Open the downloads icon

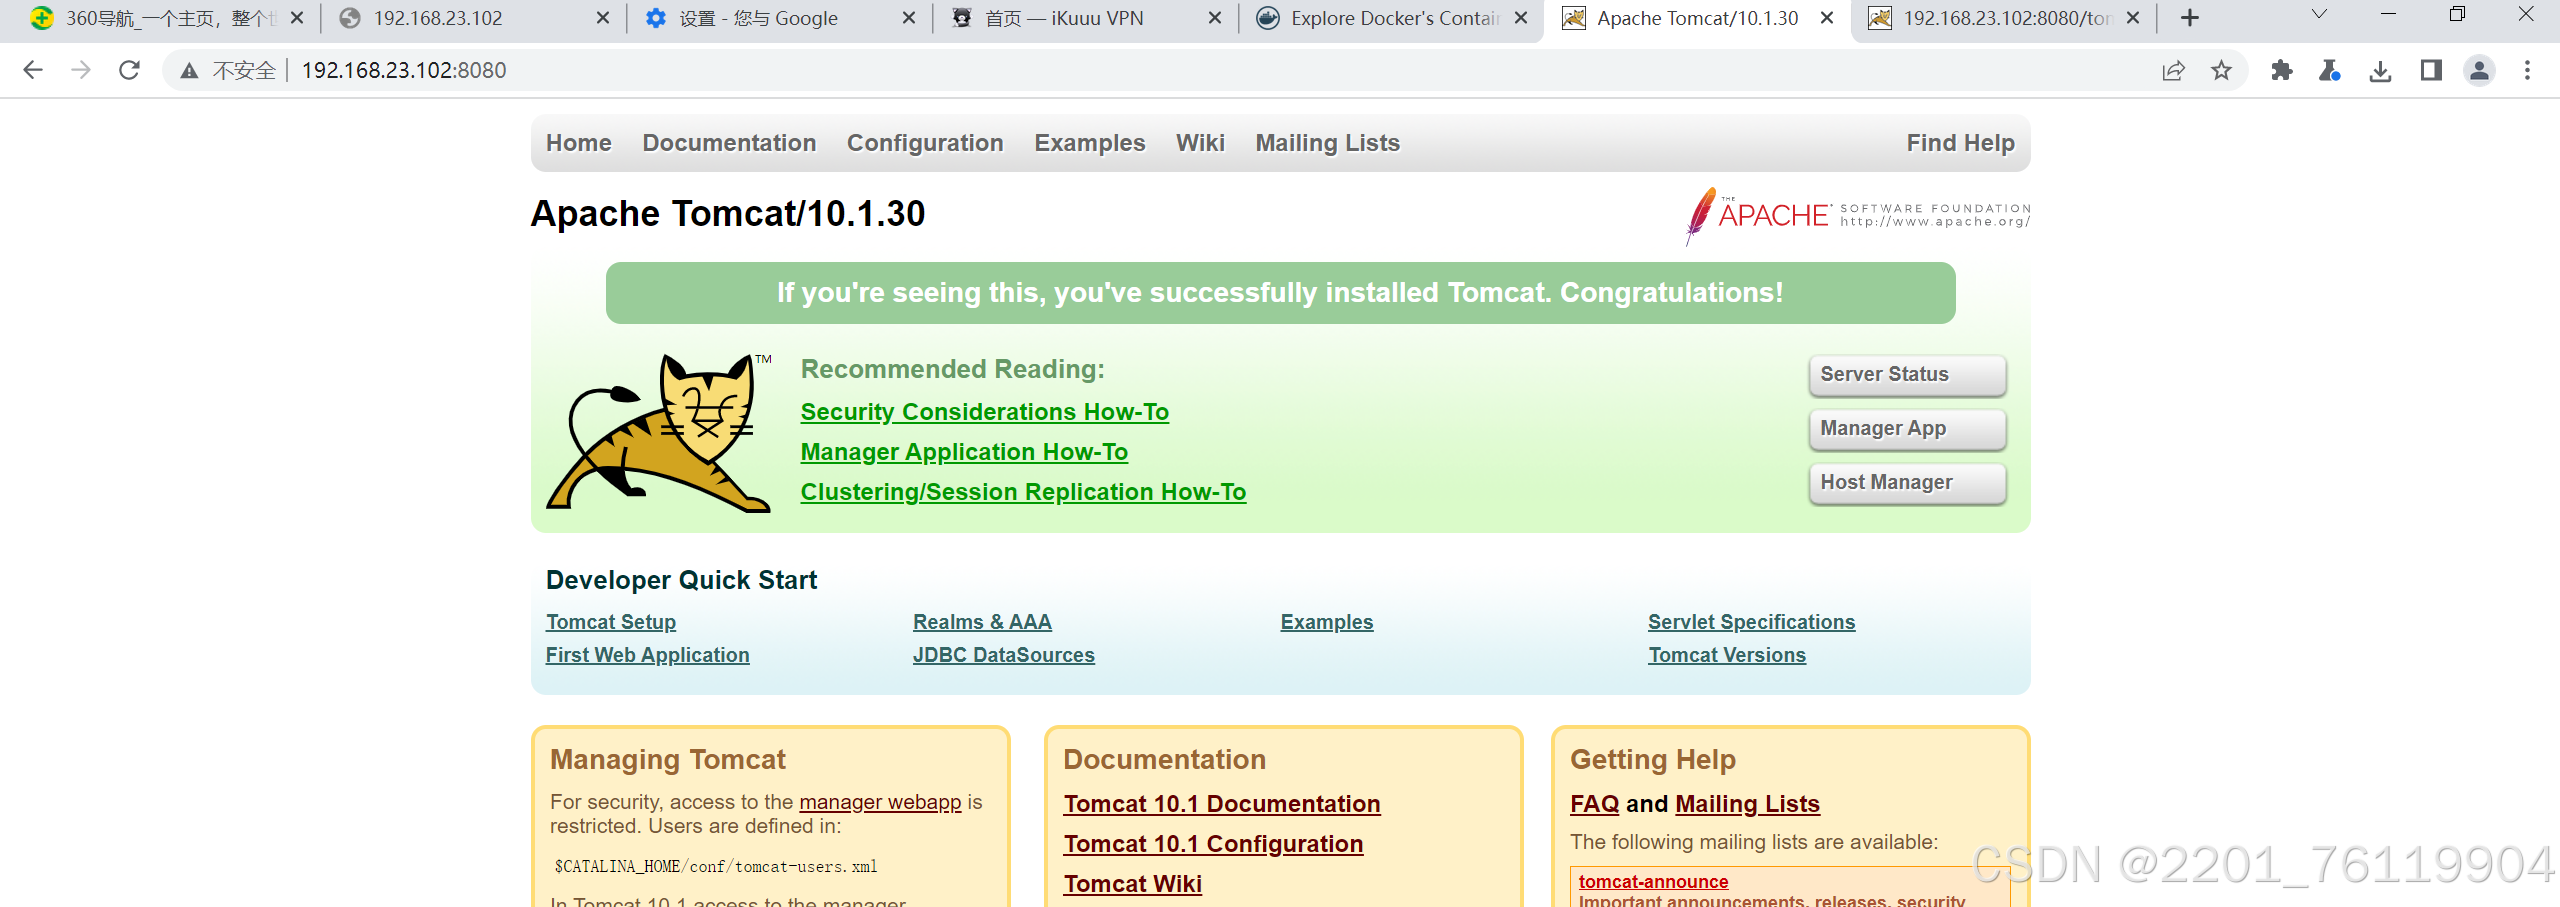[x=2381, y=70]
